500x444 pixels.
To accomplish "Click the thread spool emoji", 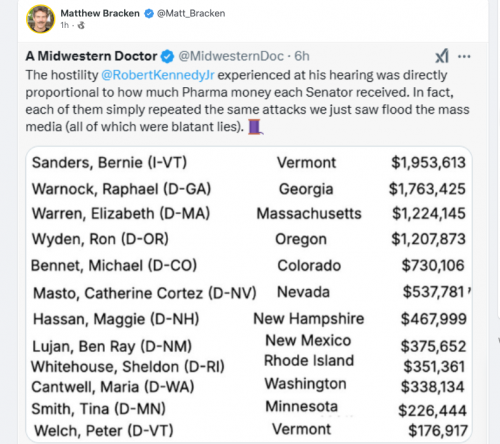I will coord(255,127).
